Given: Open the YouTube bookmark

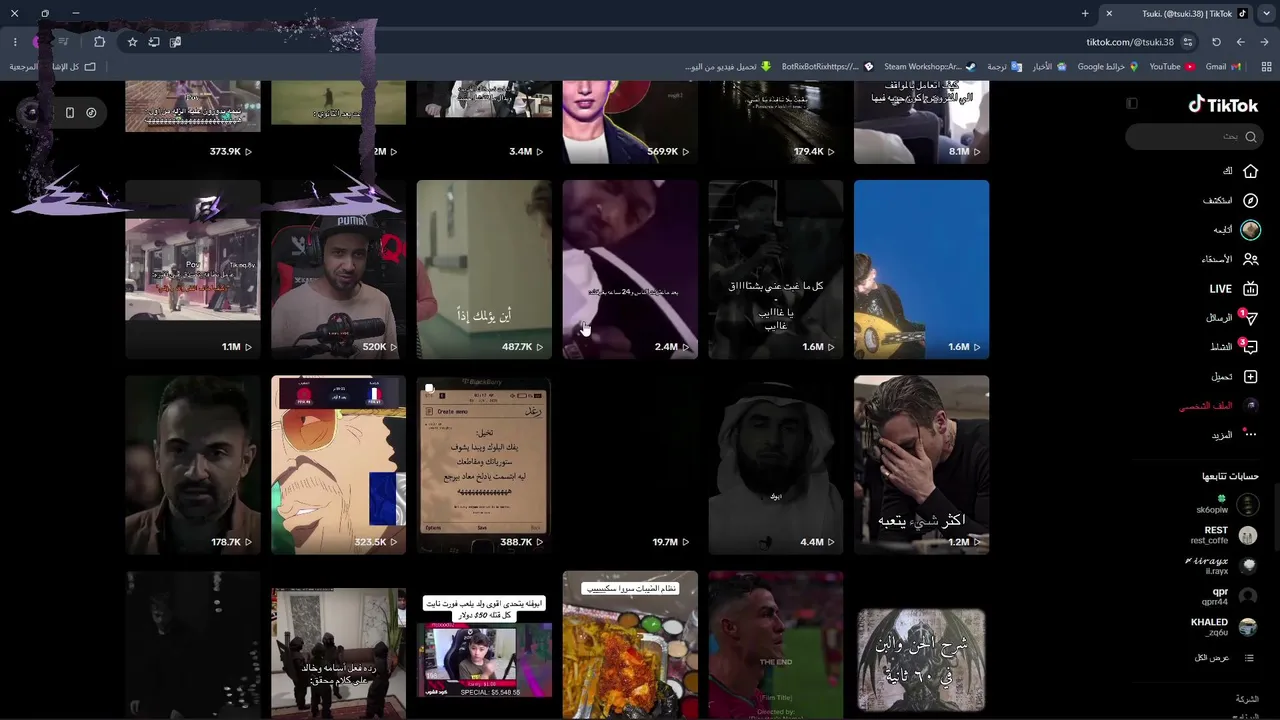Looking at the screenshot, I should [x=1172, y=67].
